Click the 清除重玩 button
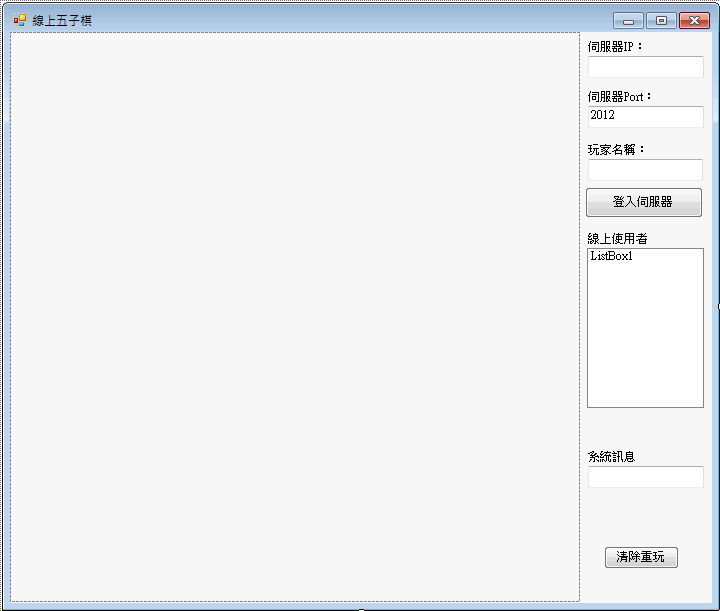The height and width of the screenshot is (611, 720). pyautogui.click(x=641, y=557)
